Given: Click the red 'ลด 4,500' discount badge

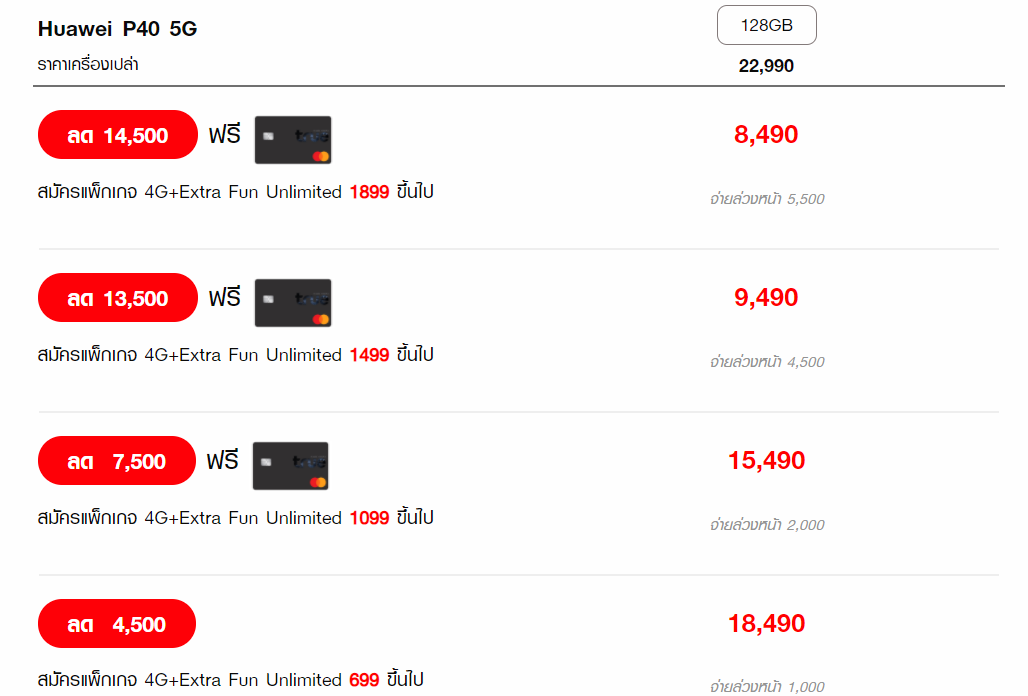Looking at the screenshot, I should pyautogui.click(x=117, y=623).
